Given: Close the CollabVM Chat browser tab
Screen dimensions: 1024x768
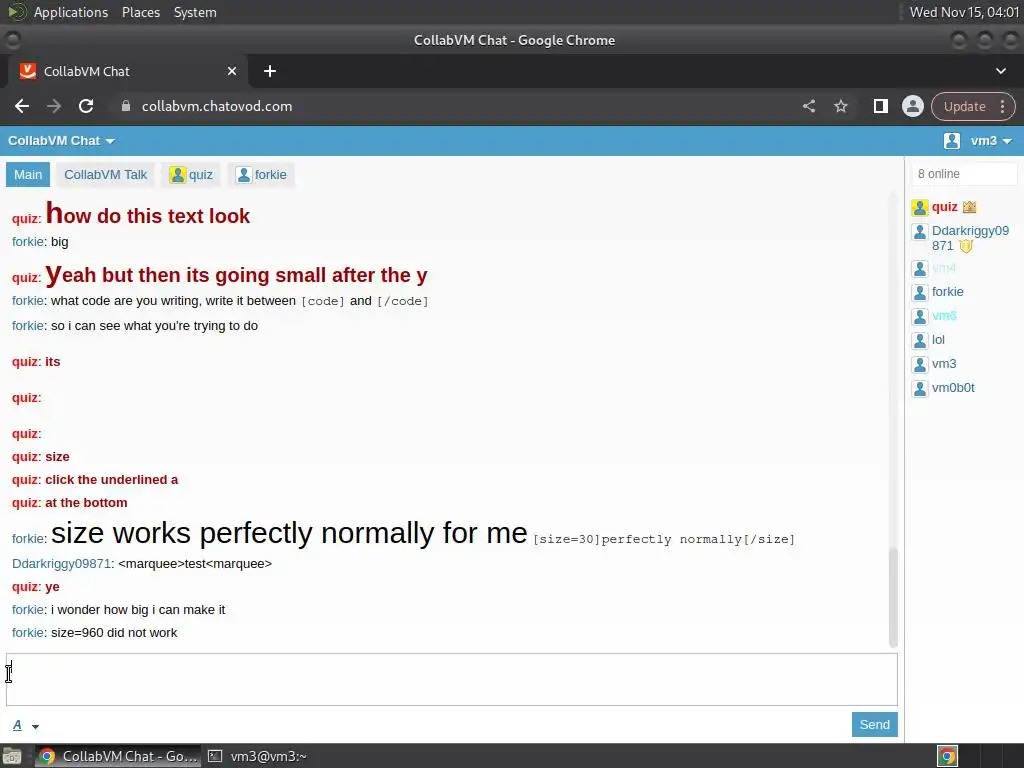Looking at the screenshot, I should 232,71.
